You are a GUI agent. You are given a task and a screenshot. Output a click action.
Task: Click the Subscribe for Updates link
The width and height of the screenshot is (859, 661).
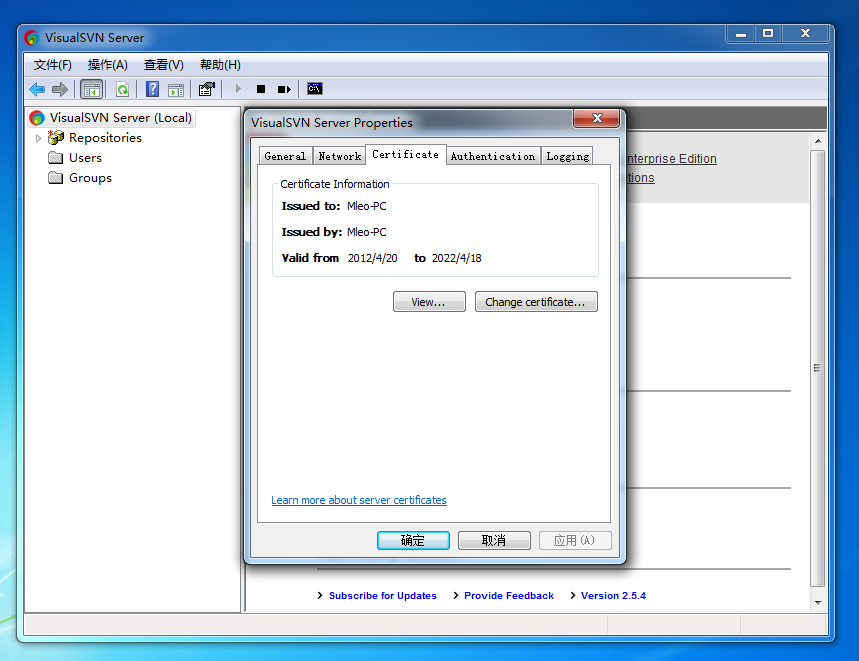382,595
